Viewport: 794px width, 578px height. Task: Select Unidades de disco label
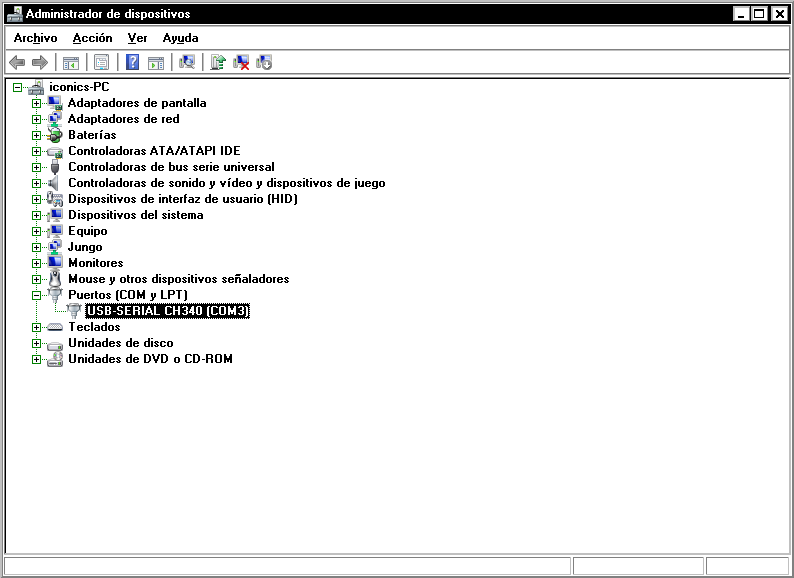pos(121,343)
